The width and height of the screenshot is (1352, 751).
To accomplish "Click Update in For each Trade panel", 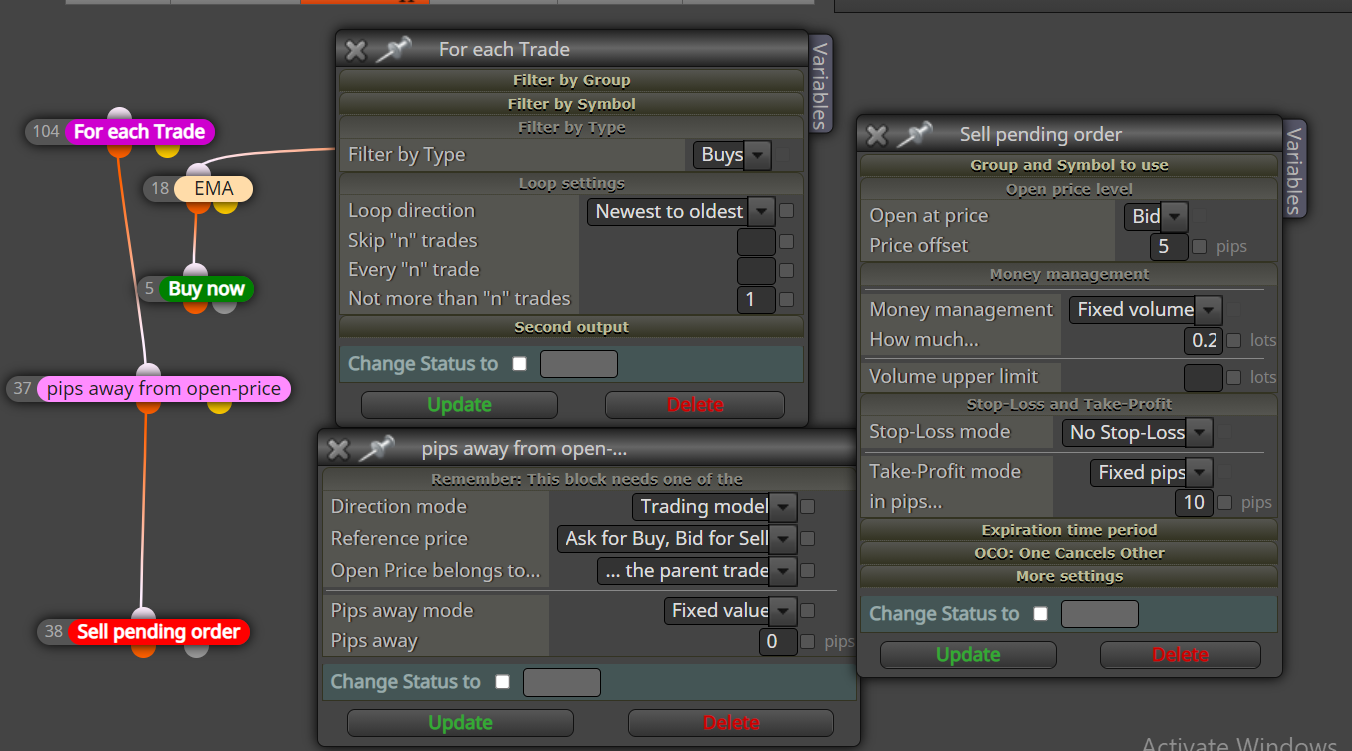I will pos(459,405).
